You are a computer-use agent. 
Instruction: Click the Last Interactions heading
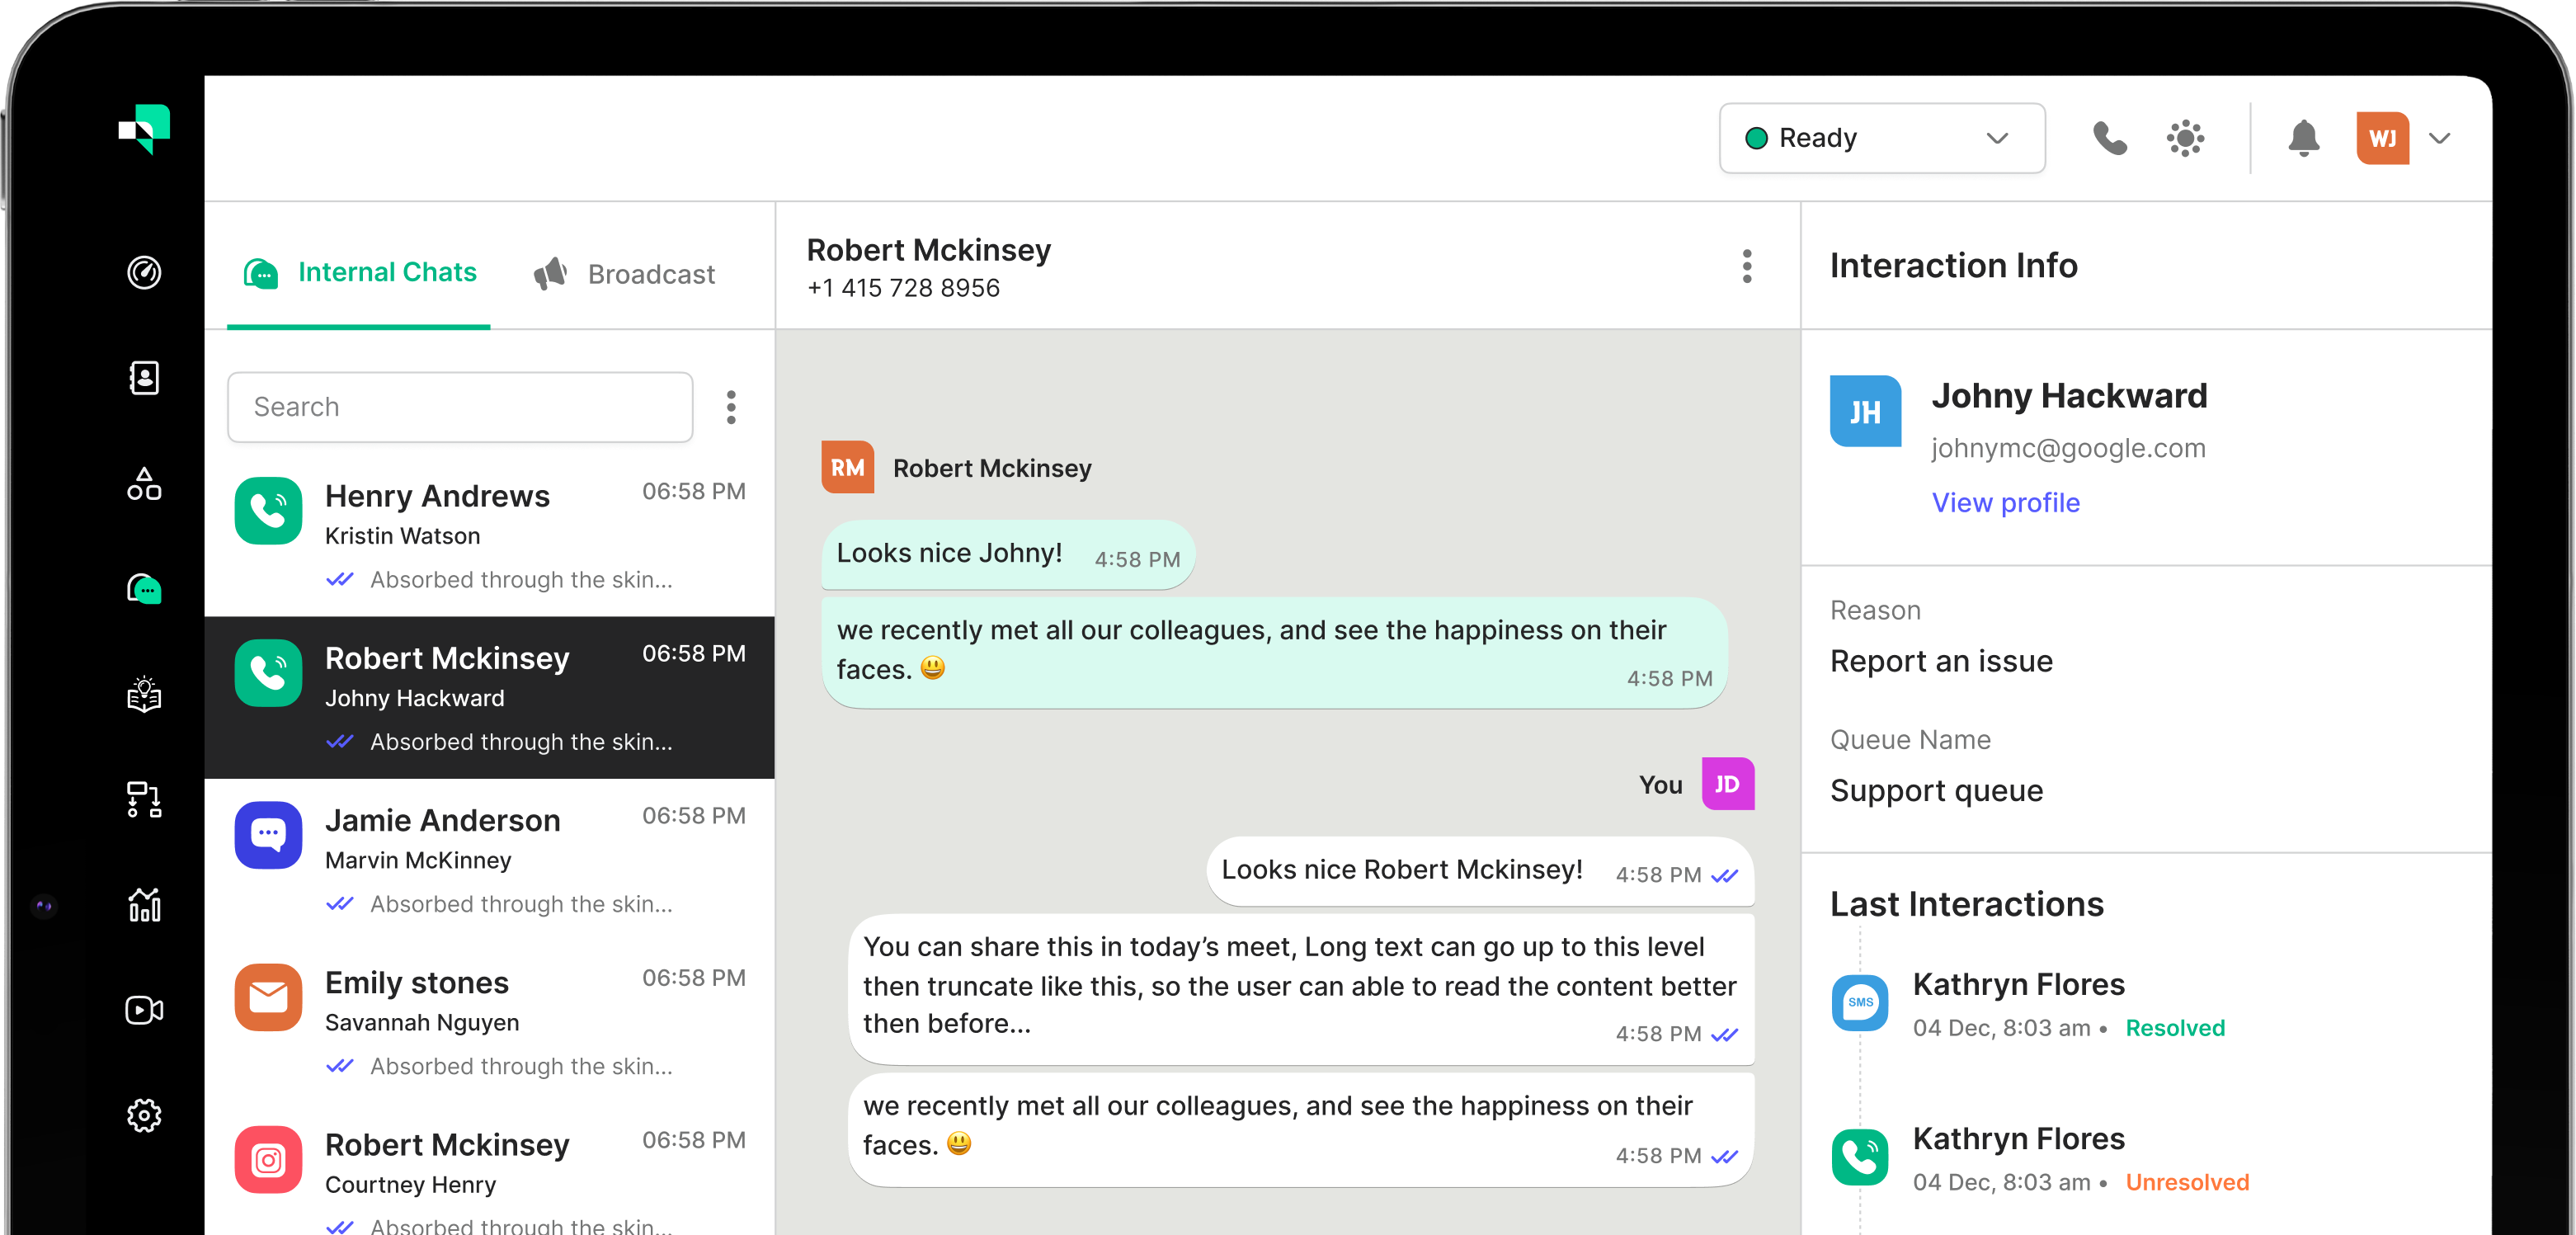click(1966, 904)
